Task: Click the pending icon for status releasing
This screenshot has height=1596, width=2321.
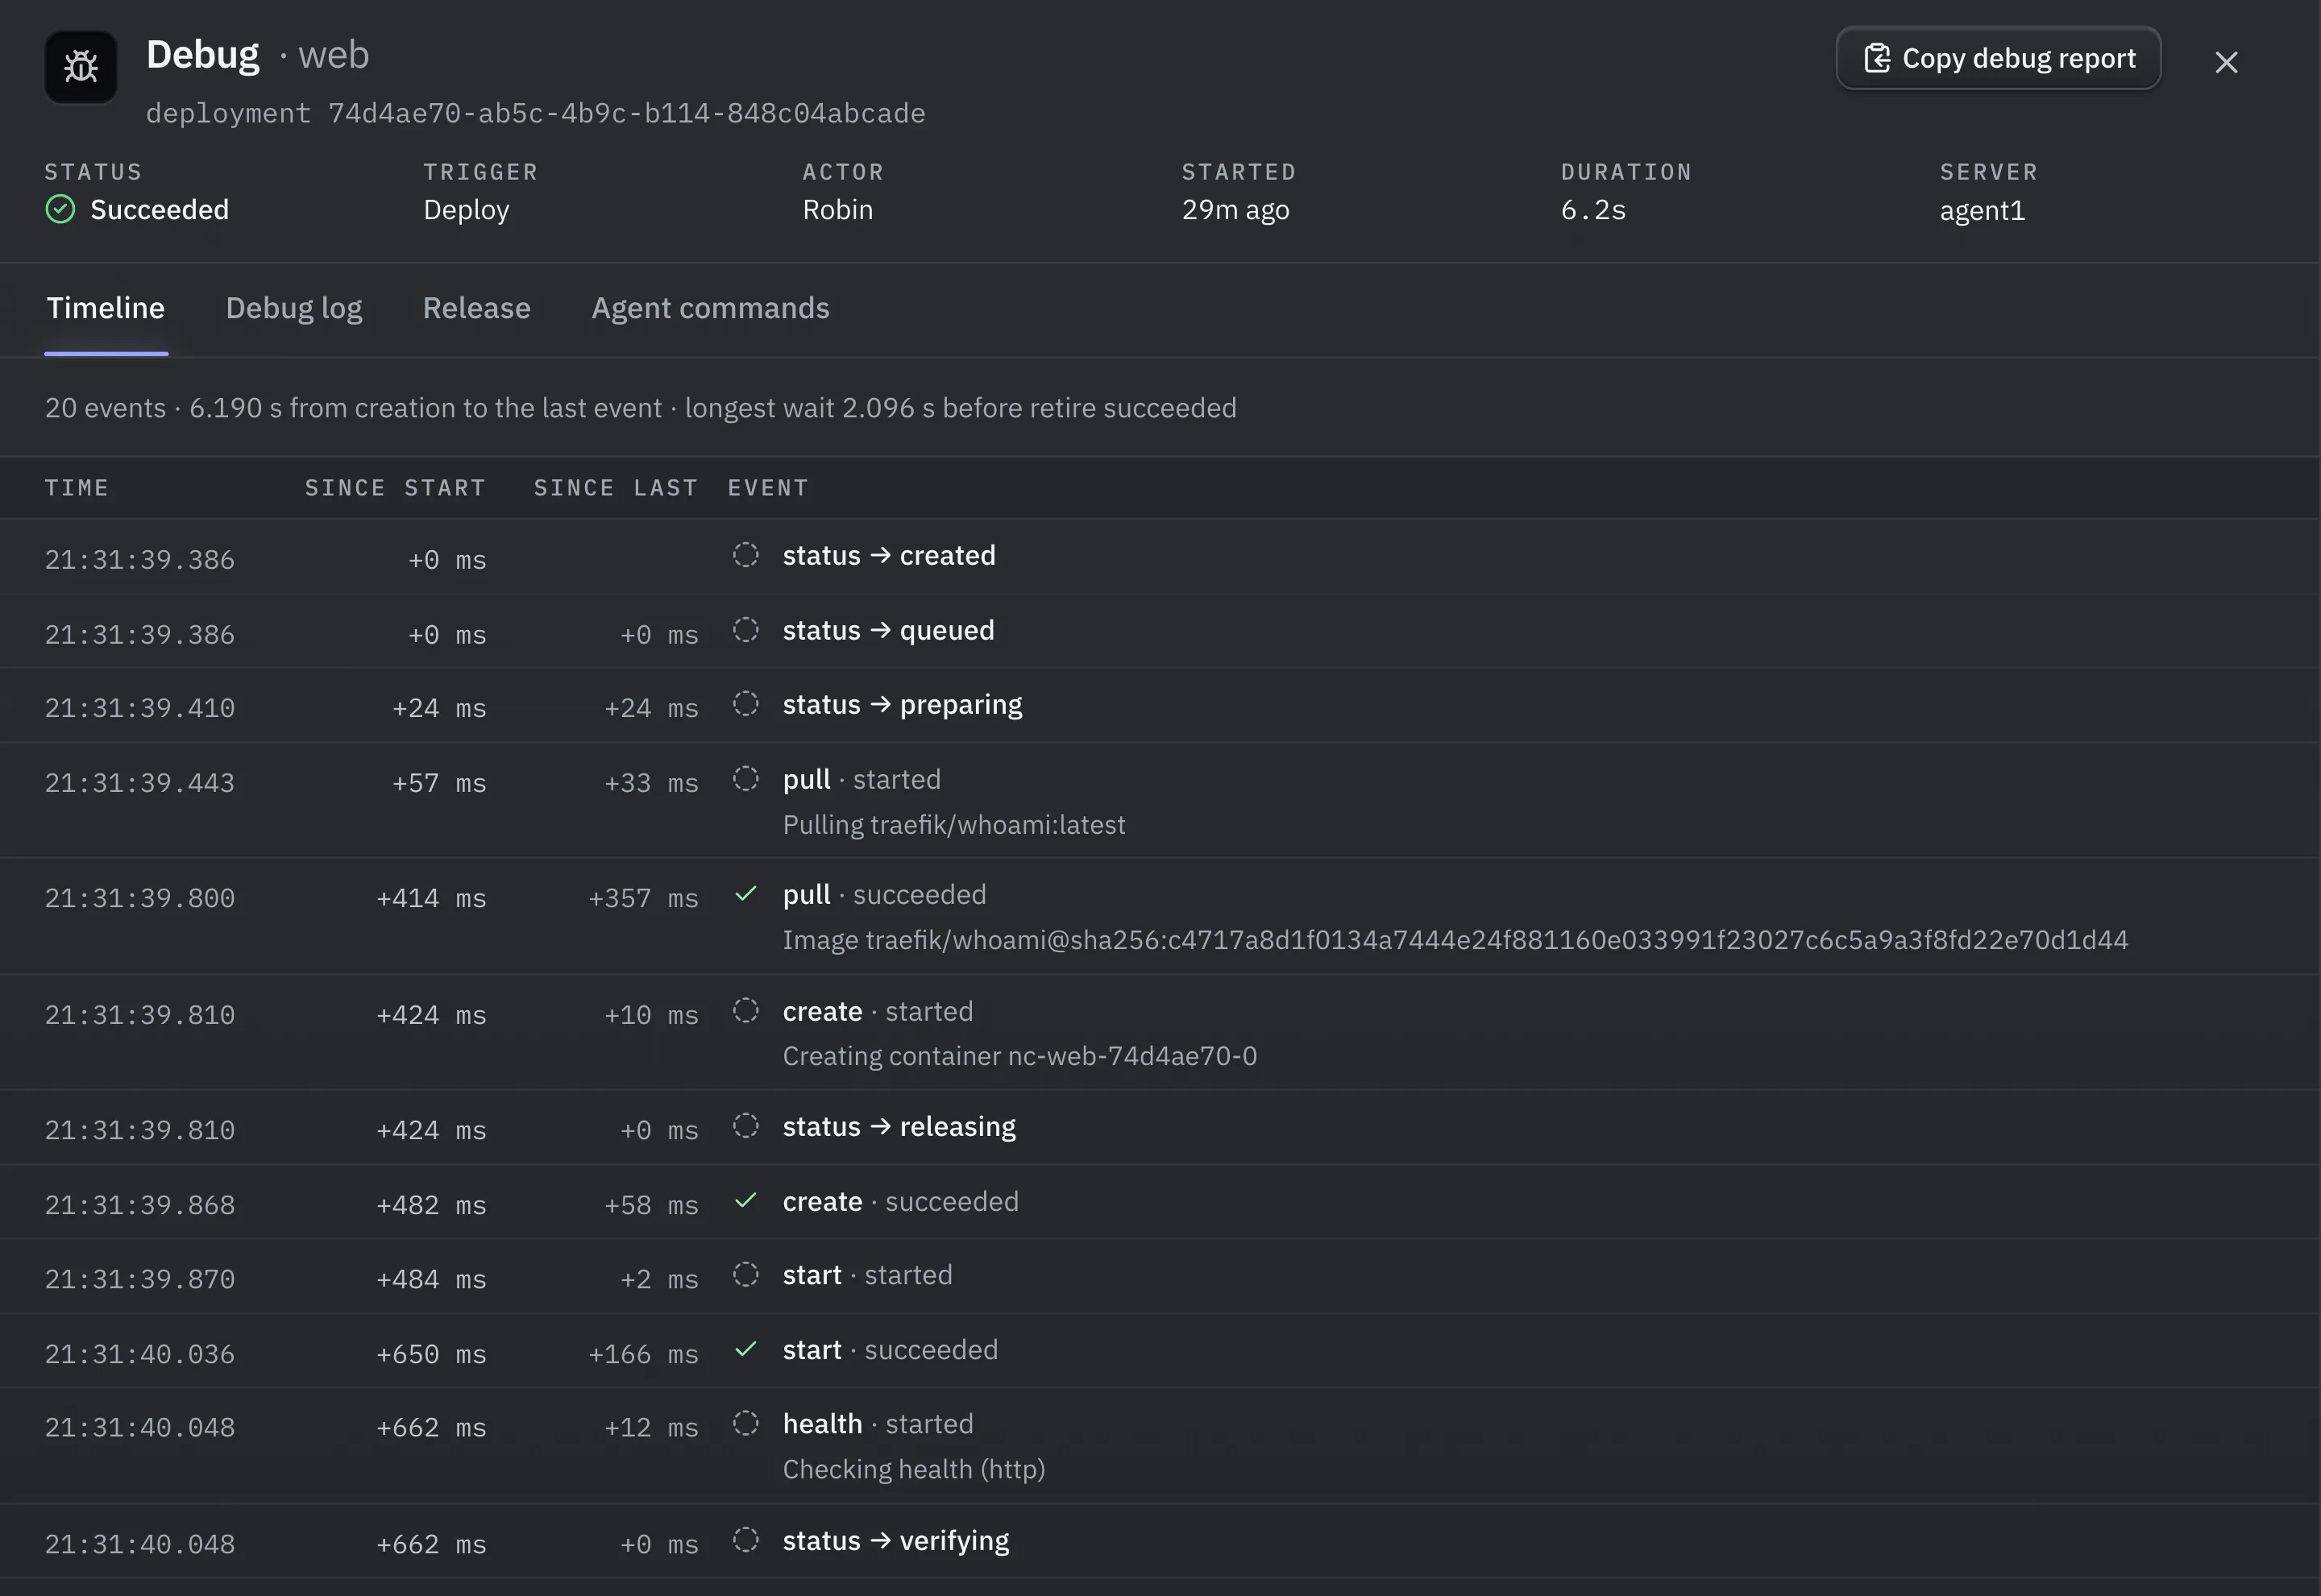Action: (x=746, y=1126)
